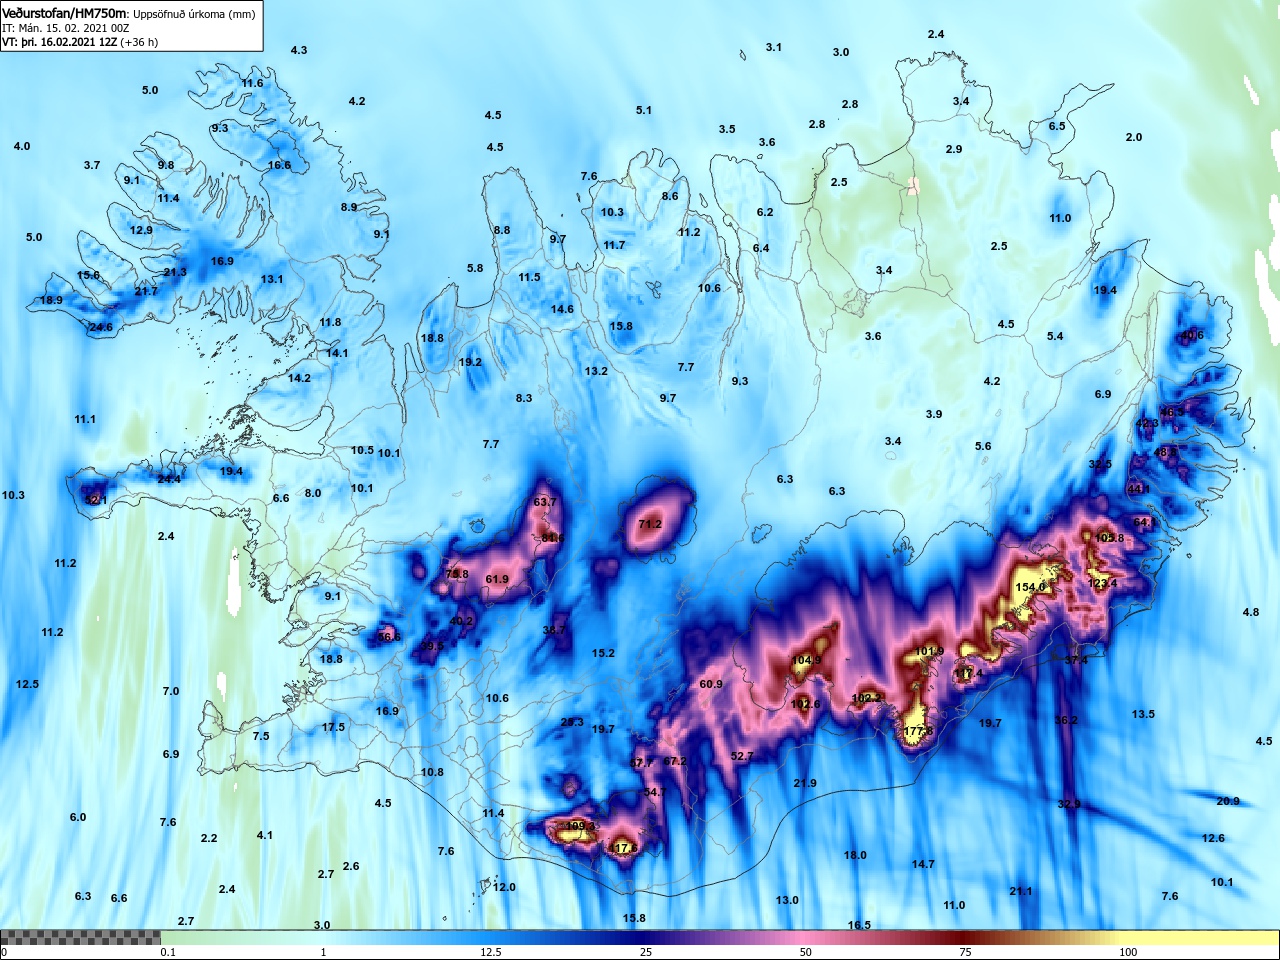Click the 15.2 value on the map

[x=603, y=653]
